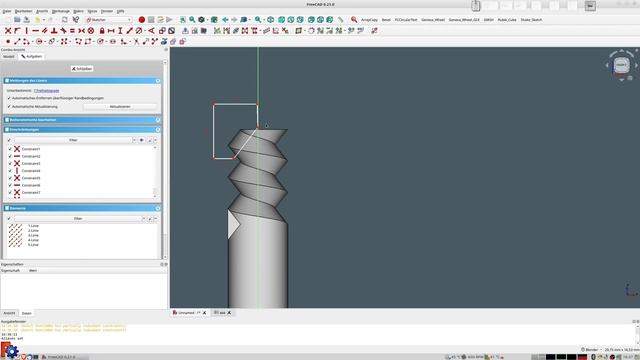The image size is (640, 360).
Task: Select the block constraint tool
Action: [x=91, y=31]
